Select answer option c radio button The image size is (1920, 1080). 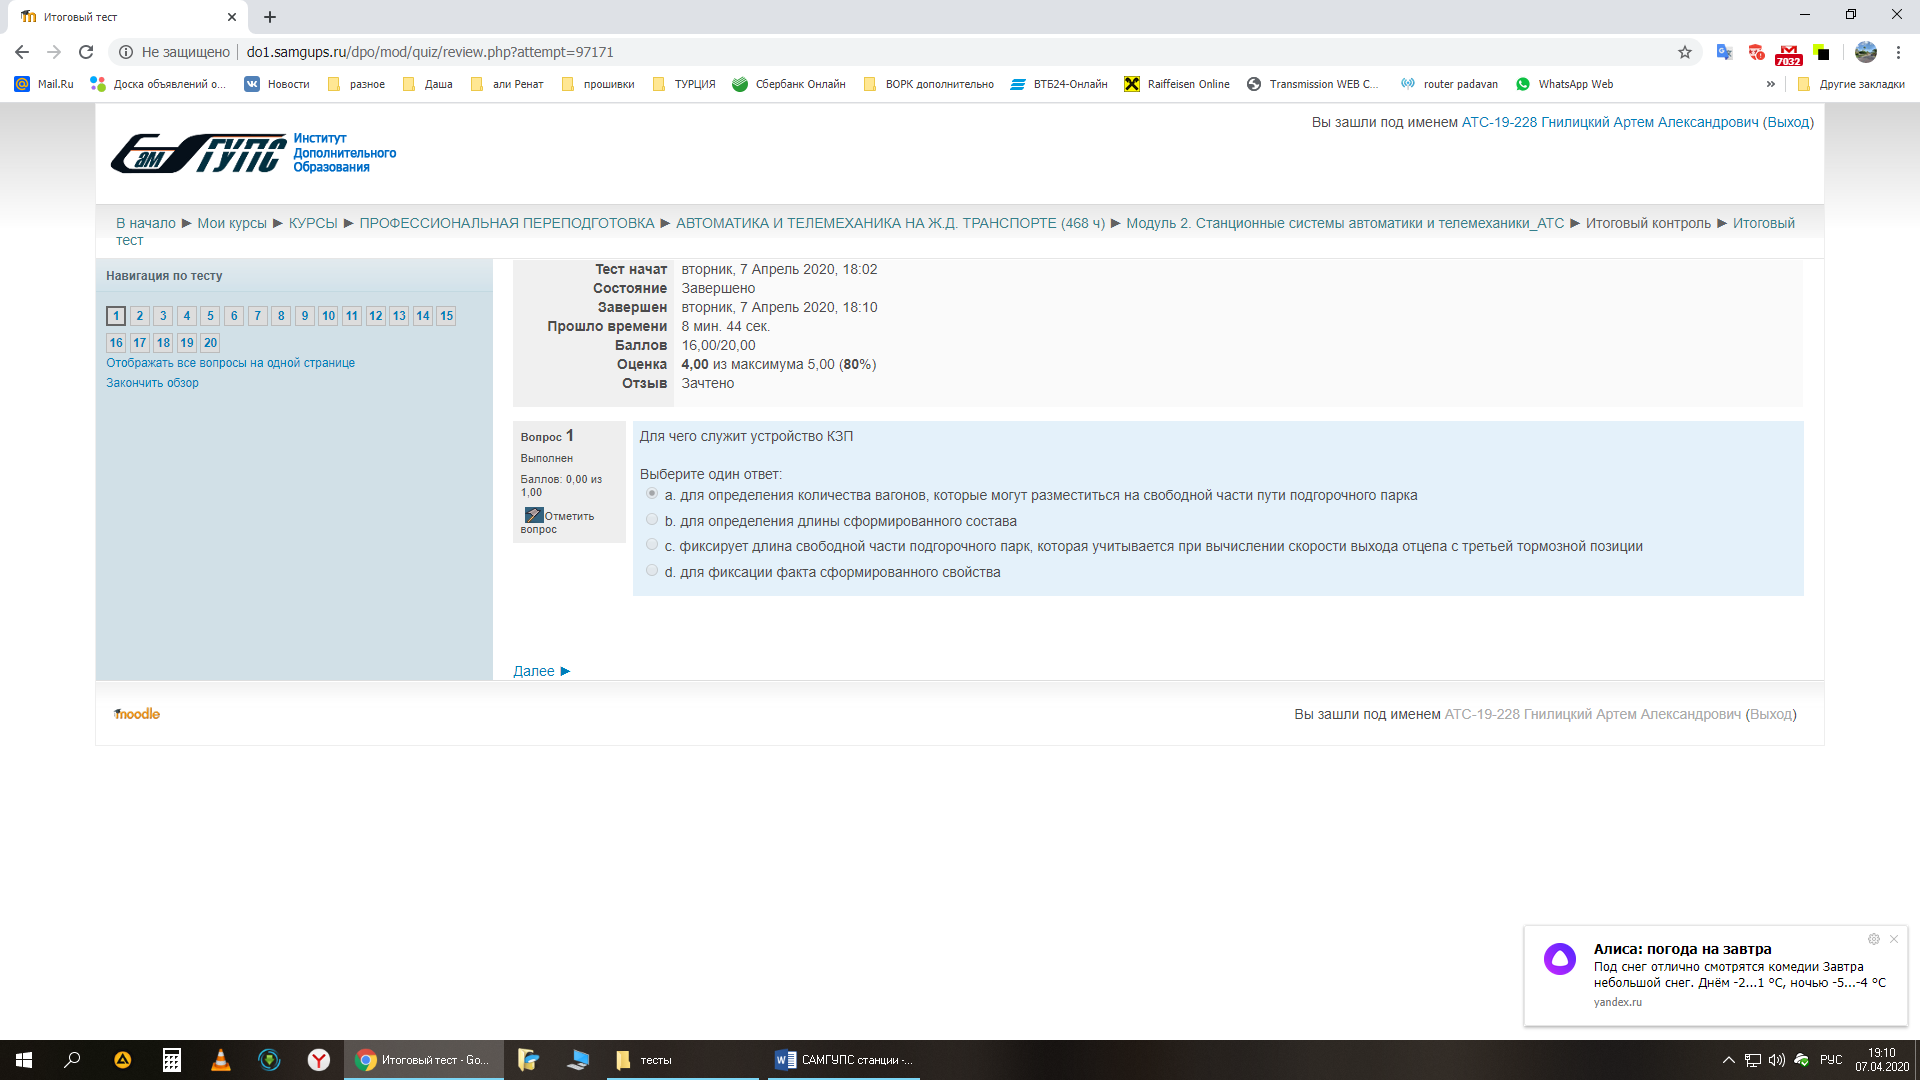point(652,545)
